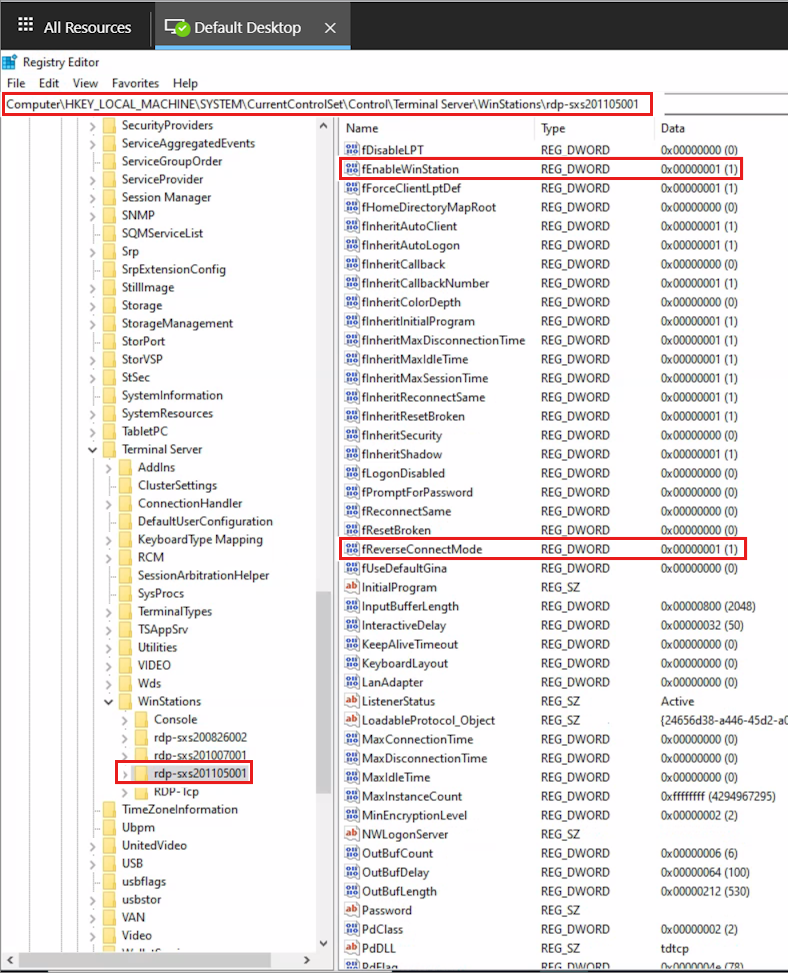Collapse the WinStations tree node
This screenshot has height=973, width=788.
109,702
